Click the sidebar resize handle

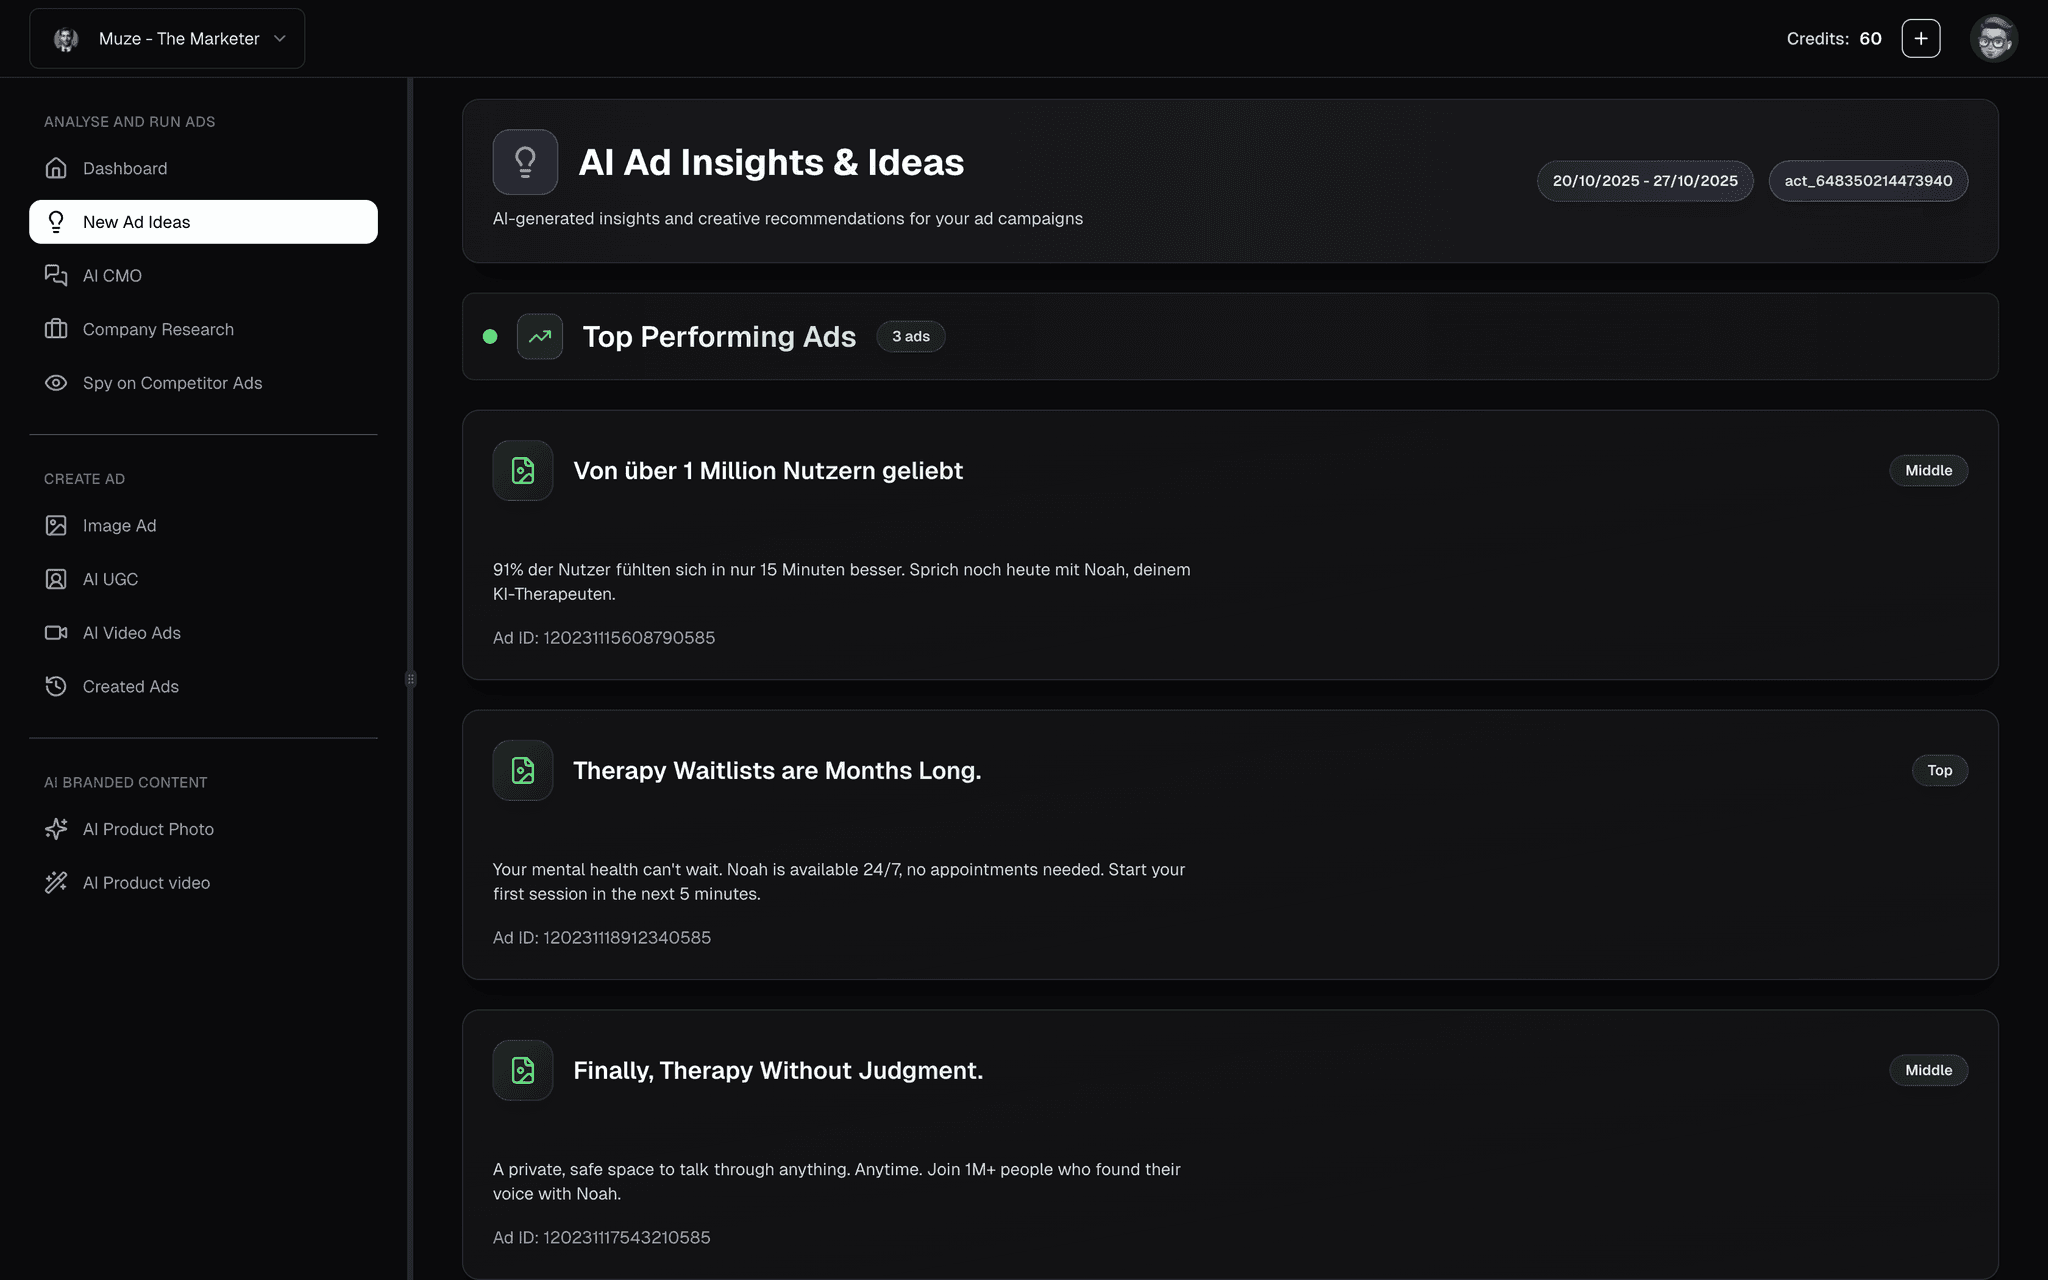click(410, 679)
